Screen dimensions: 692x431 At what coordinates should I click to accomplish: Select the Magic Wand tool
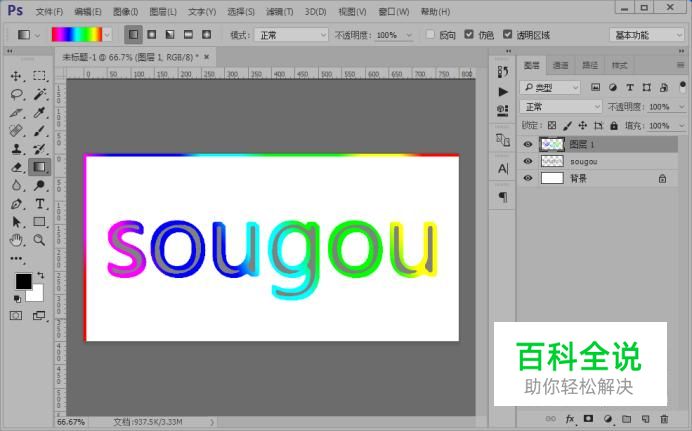coord(39,94)
